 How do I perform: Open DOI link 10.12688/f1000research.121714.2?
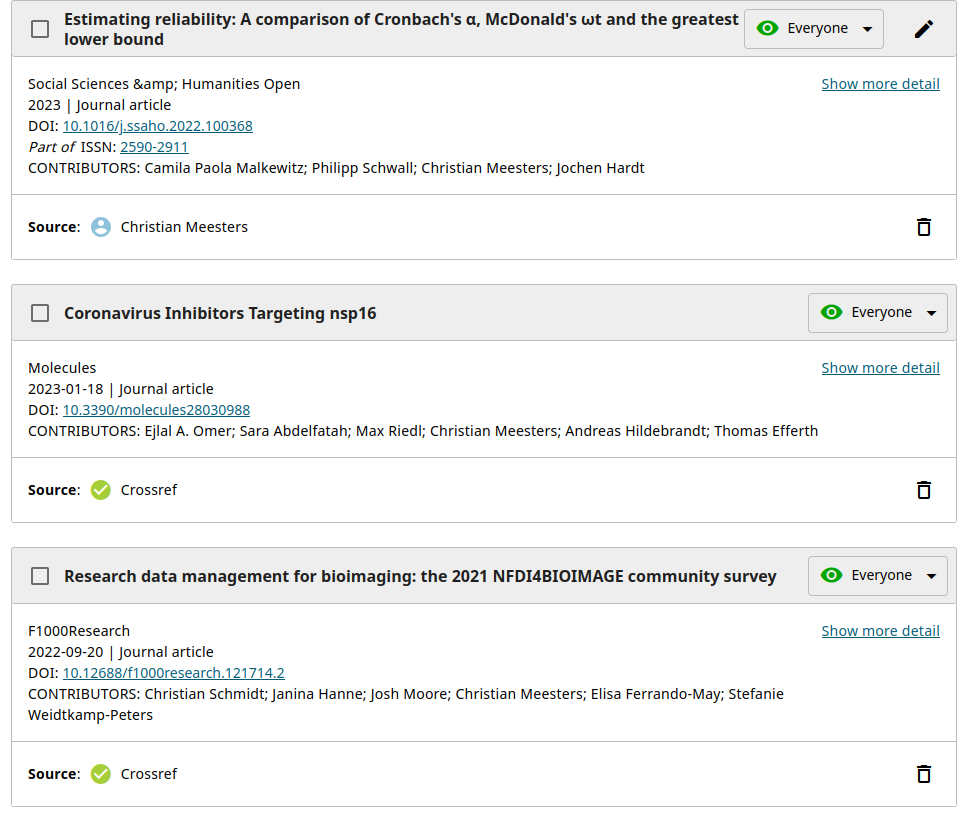tap(173, 673)
